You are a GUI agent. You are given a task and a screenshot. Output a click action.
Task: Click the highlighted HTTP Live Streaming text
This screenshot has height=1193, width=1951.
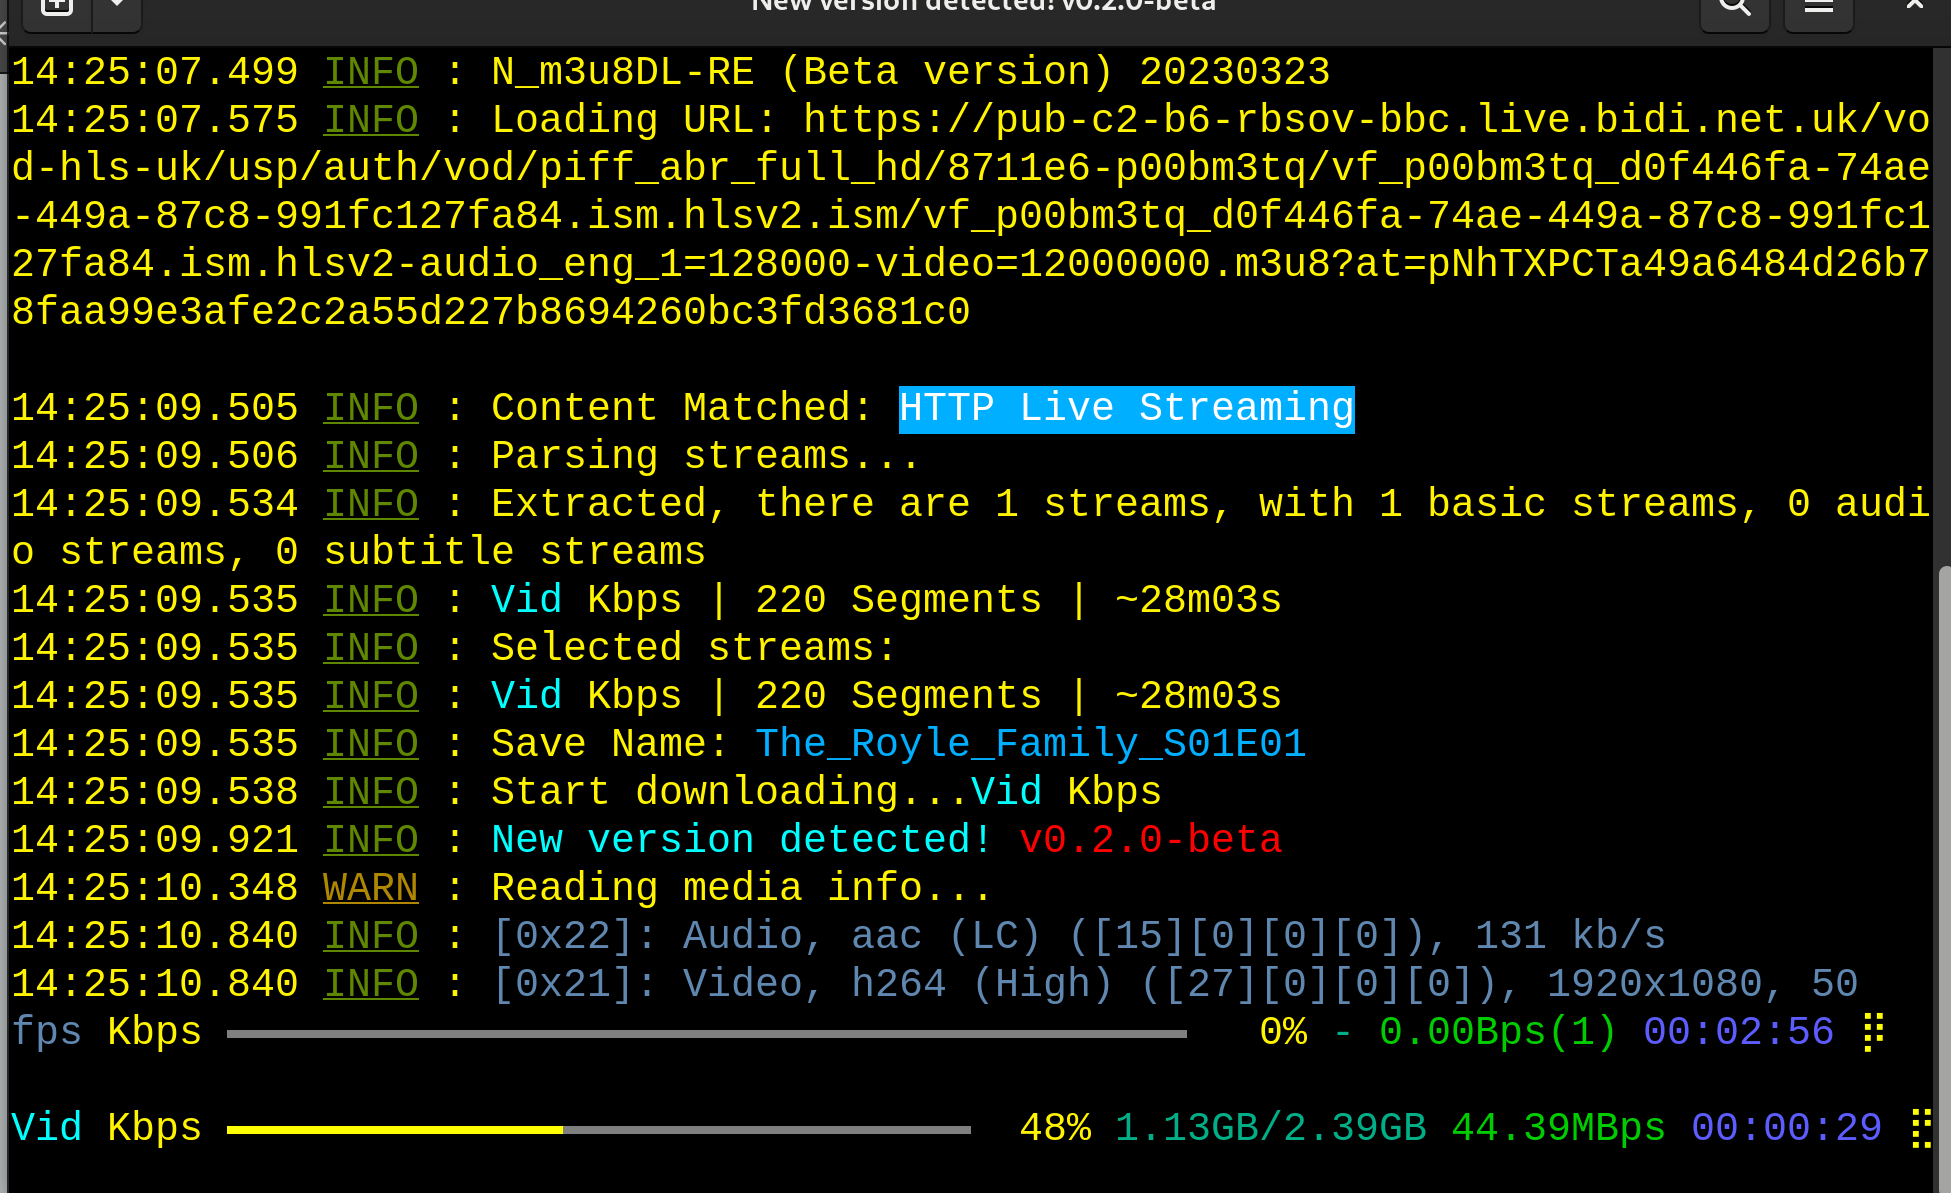1126,409
